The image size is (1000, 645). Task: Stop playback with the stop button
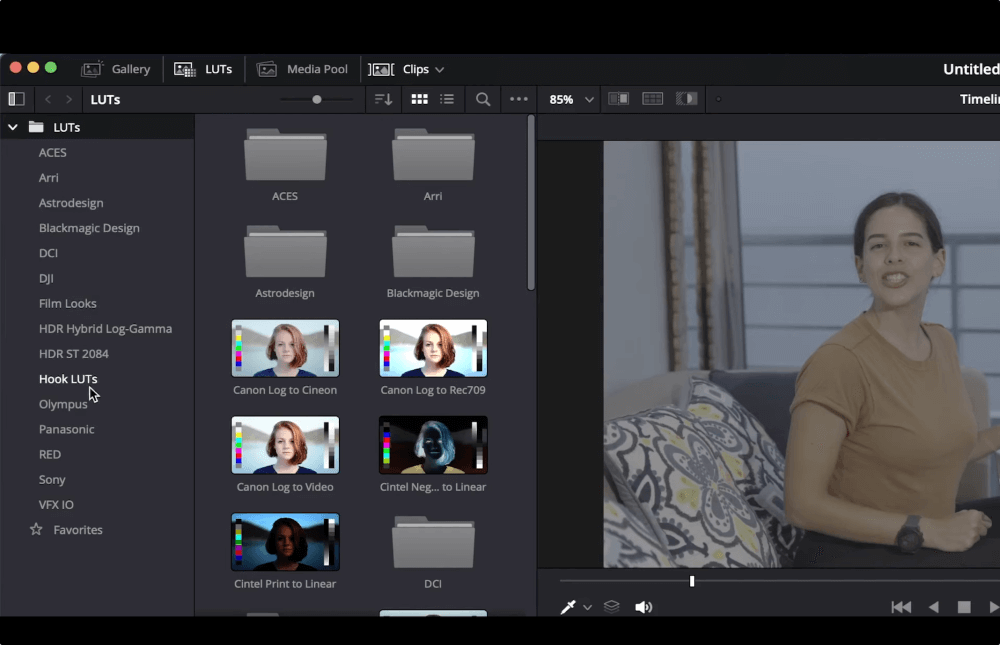click(964, 607)
